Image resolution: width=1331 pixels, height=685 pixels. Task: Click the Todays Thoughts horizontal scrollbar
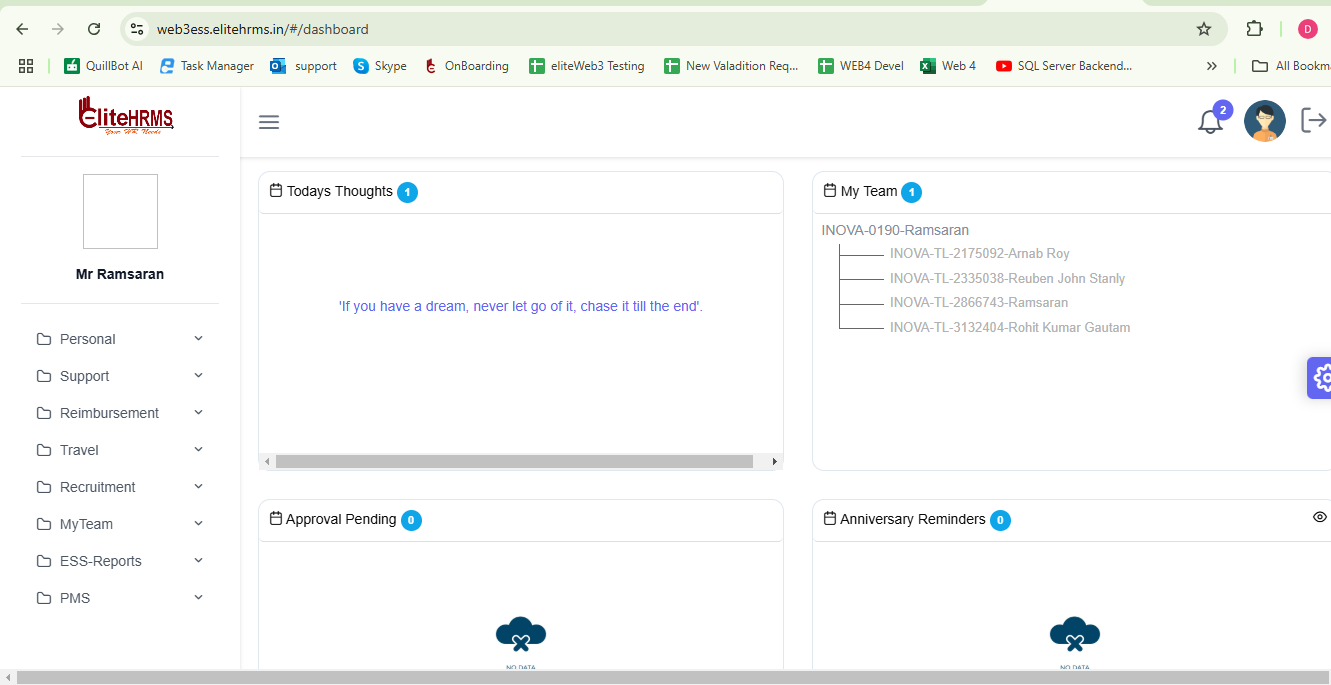(x=514, y=462)
